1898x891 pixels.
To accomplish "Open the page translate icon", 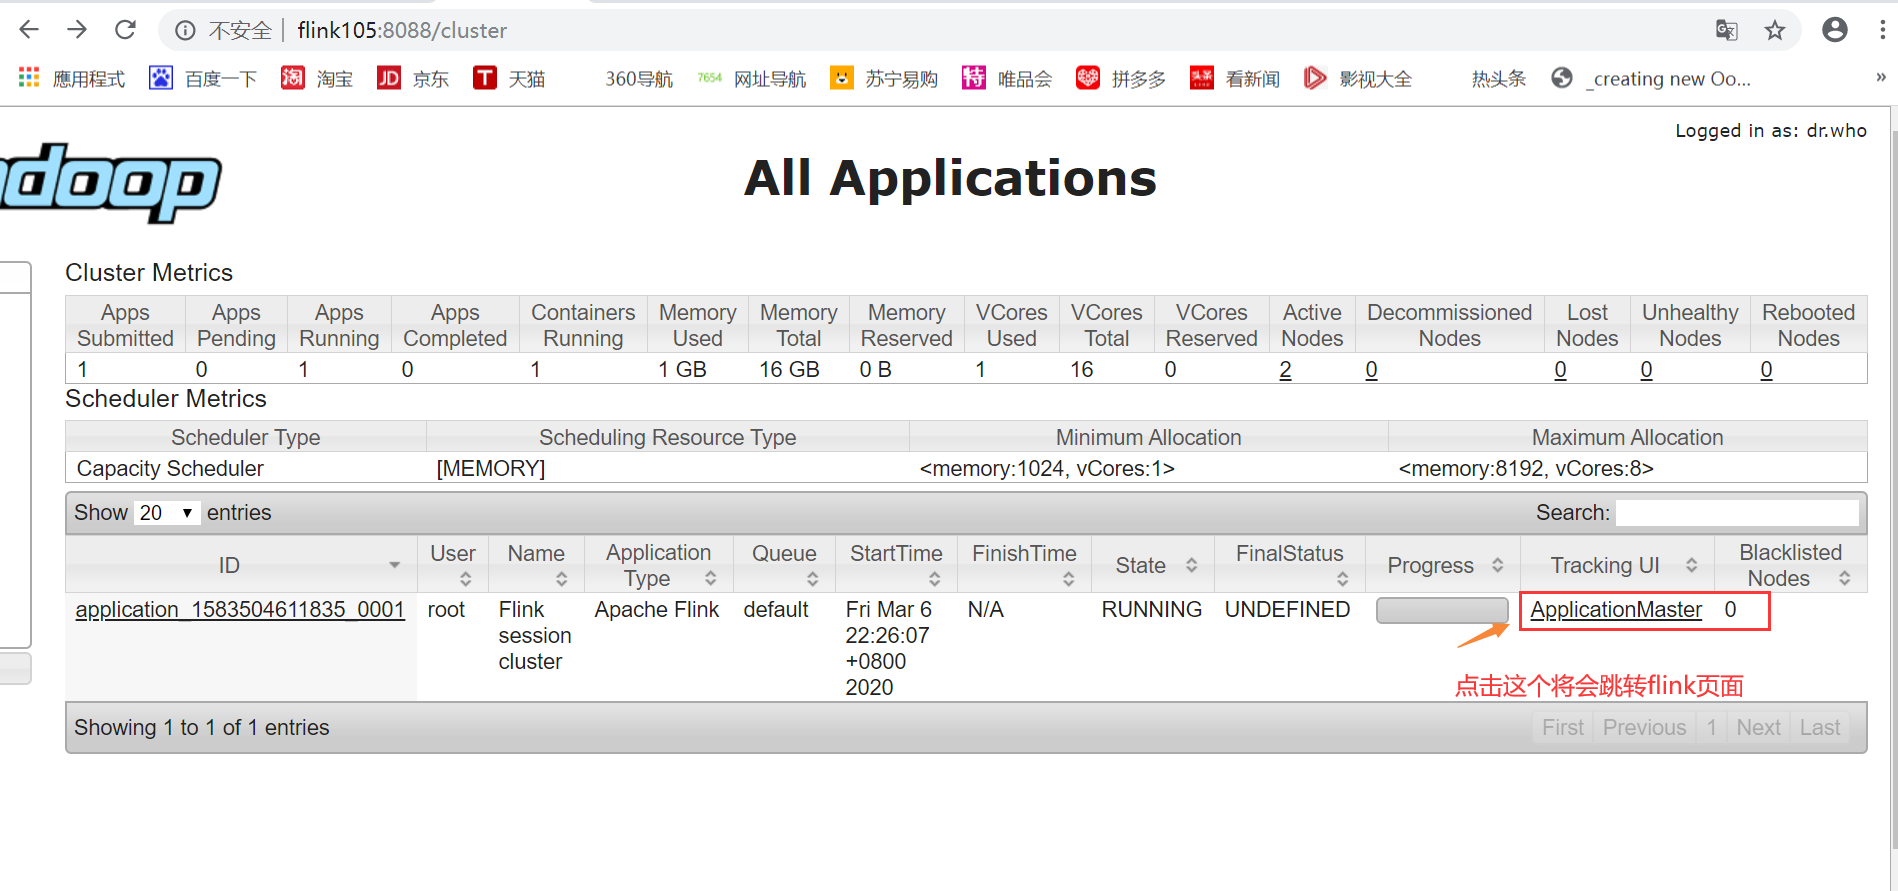I will click(x=1727, y=30).
